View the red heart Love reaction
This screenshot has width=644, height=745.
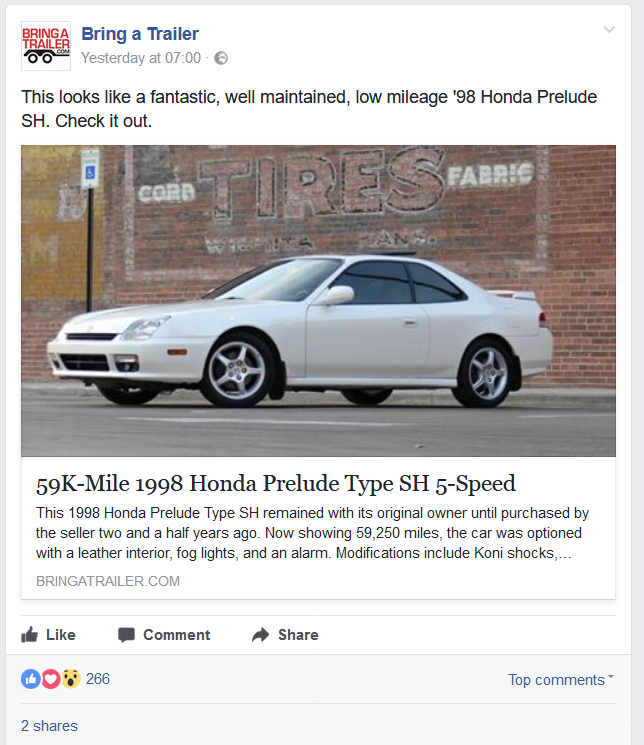tap(51, 679)
